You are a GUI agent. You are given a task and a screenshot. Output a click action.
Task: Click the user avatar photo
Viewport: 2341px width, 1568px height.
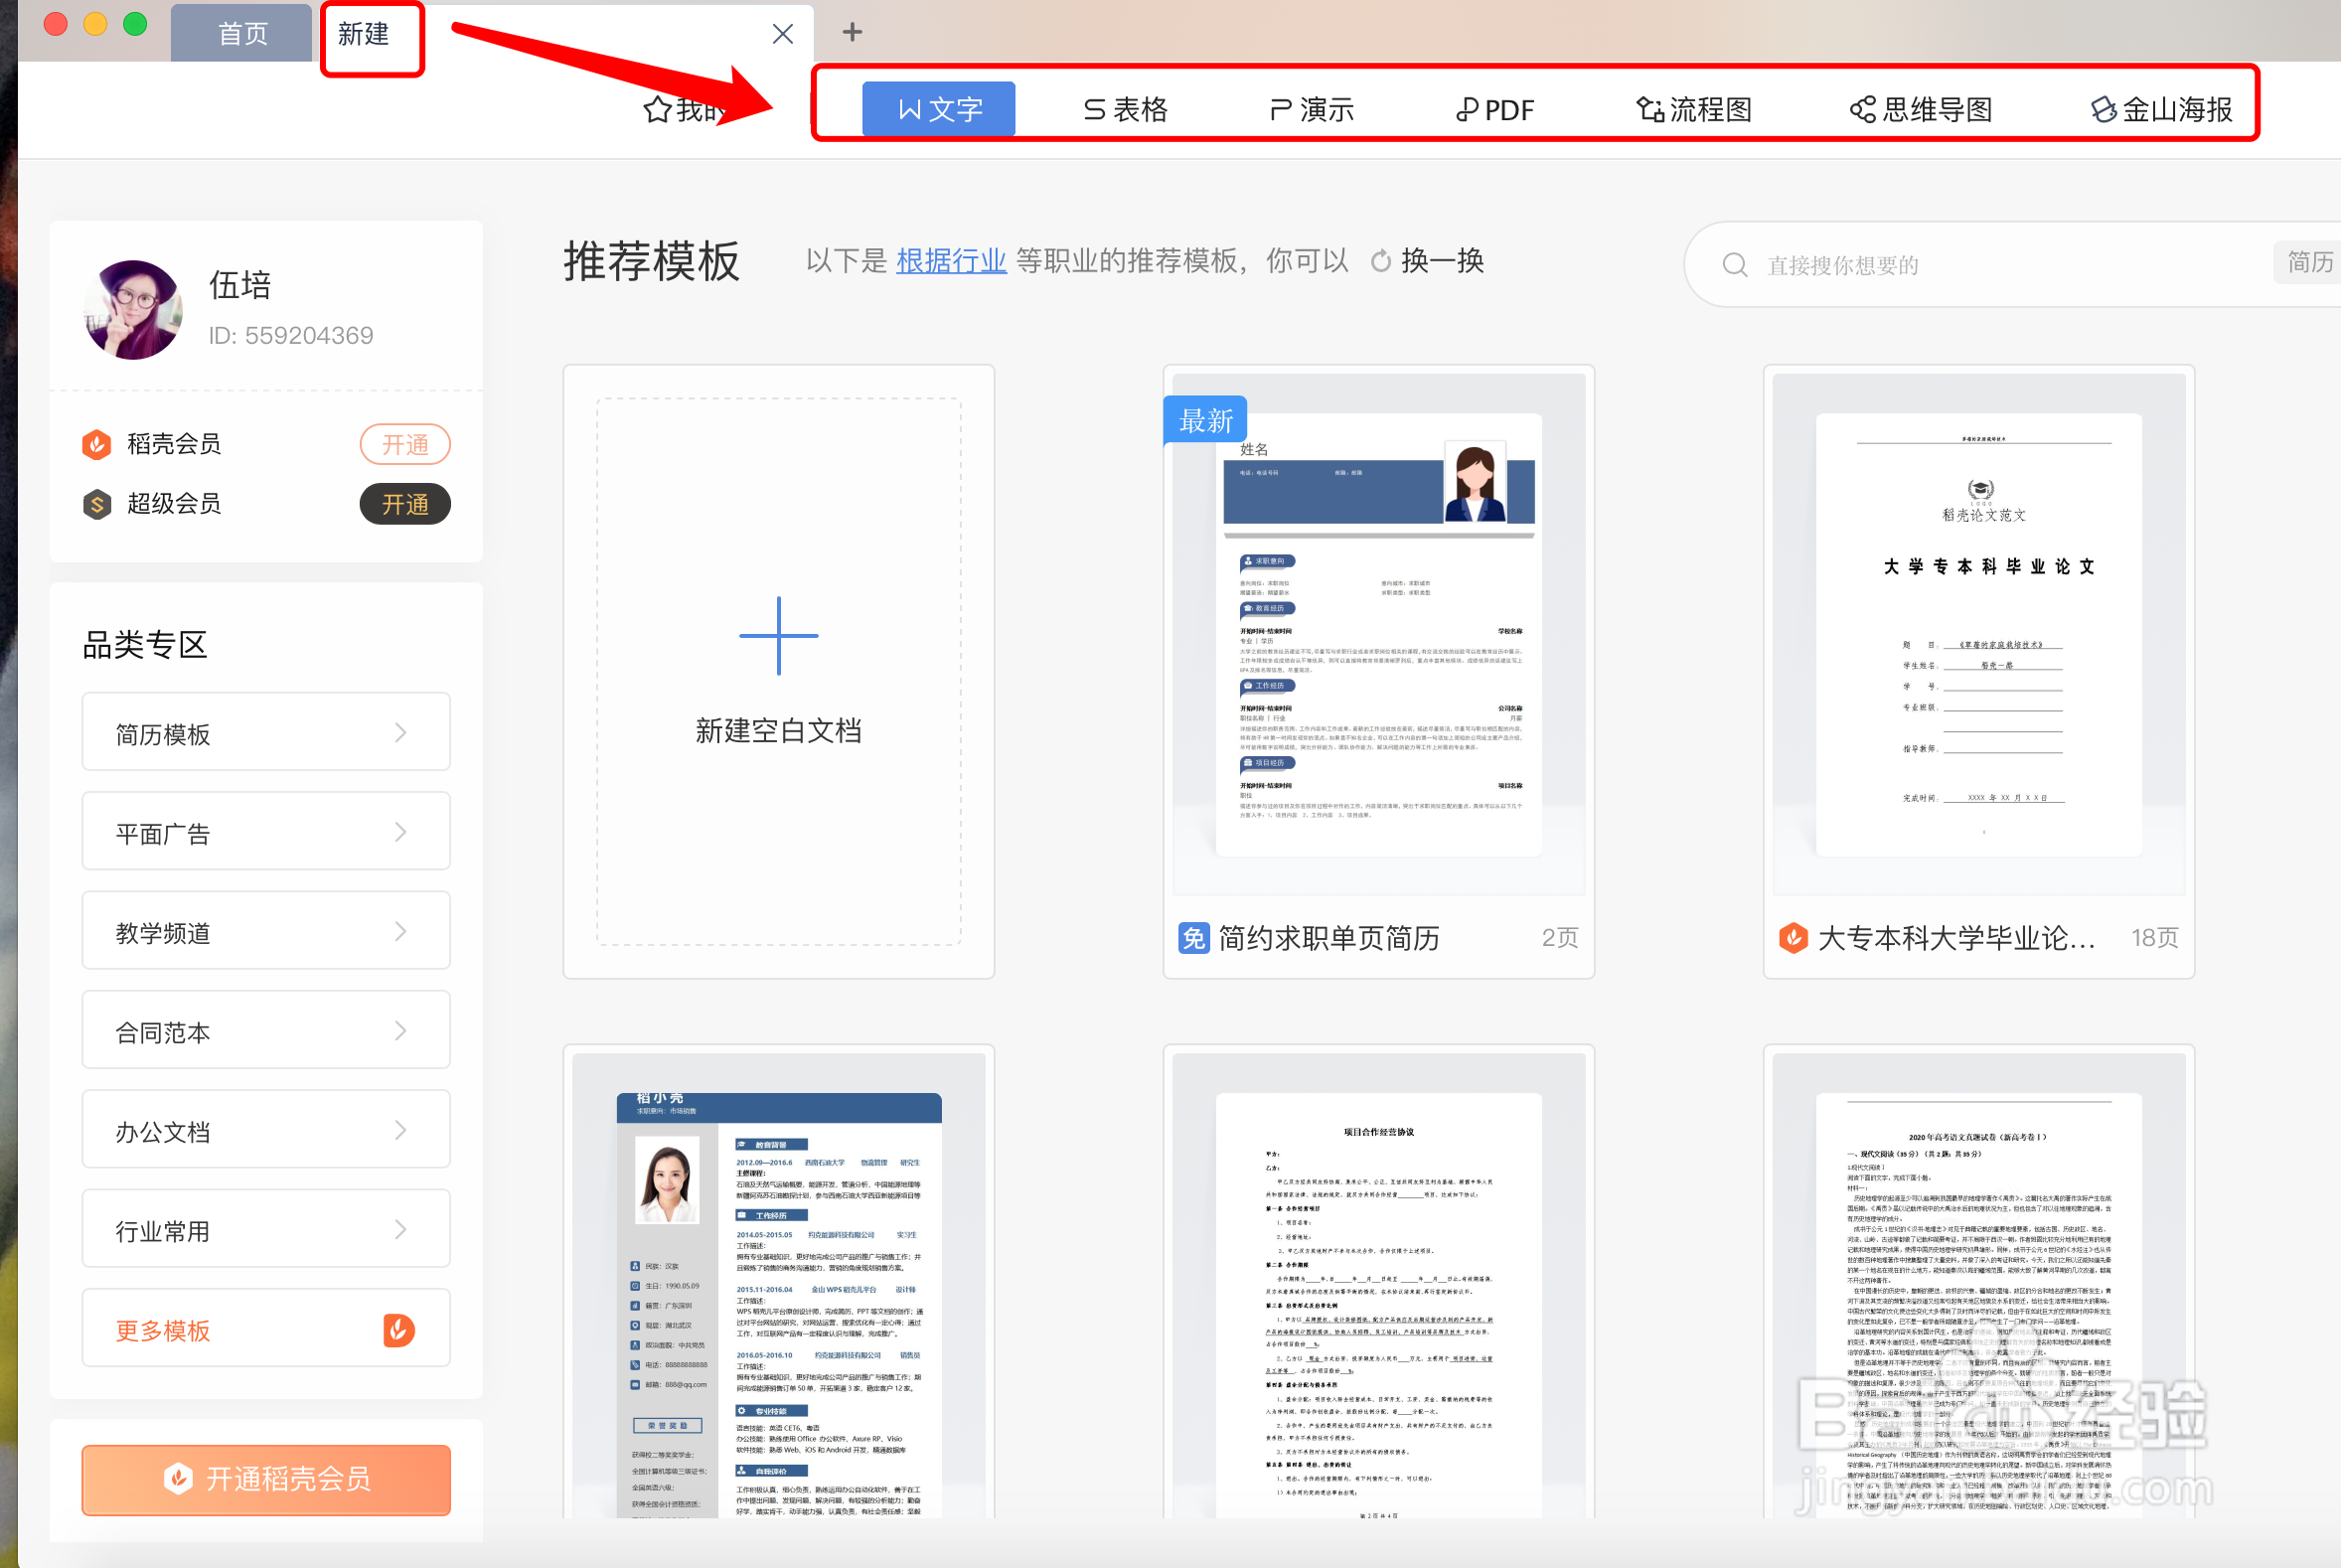tap(133, 309)
